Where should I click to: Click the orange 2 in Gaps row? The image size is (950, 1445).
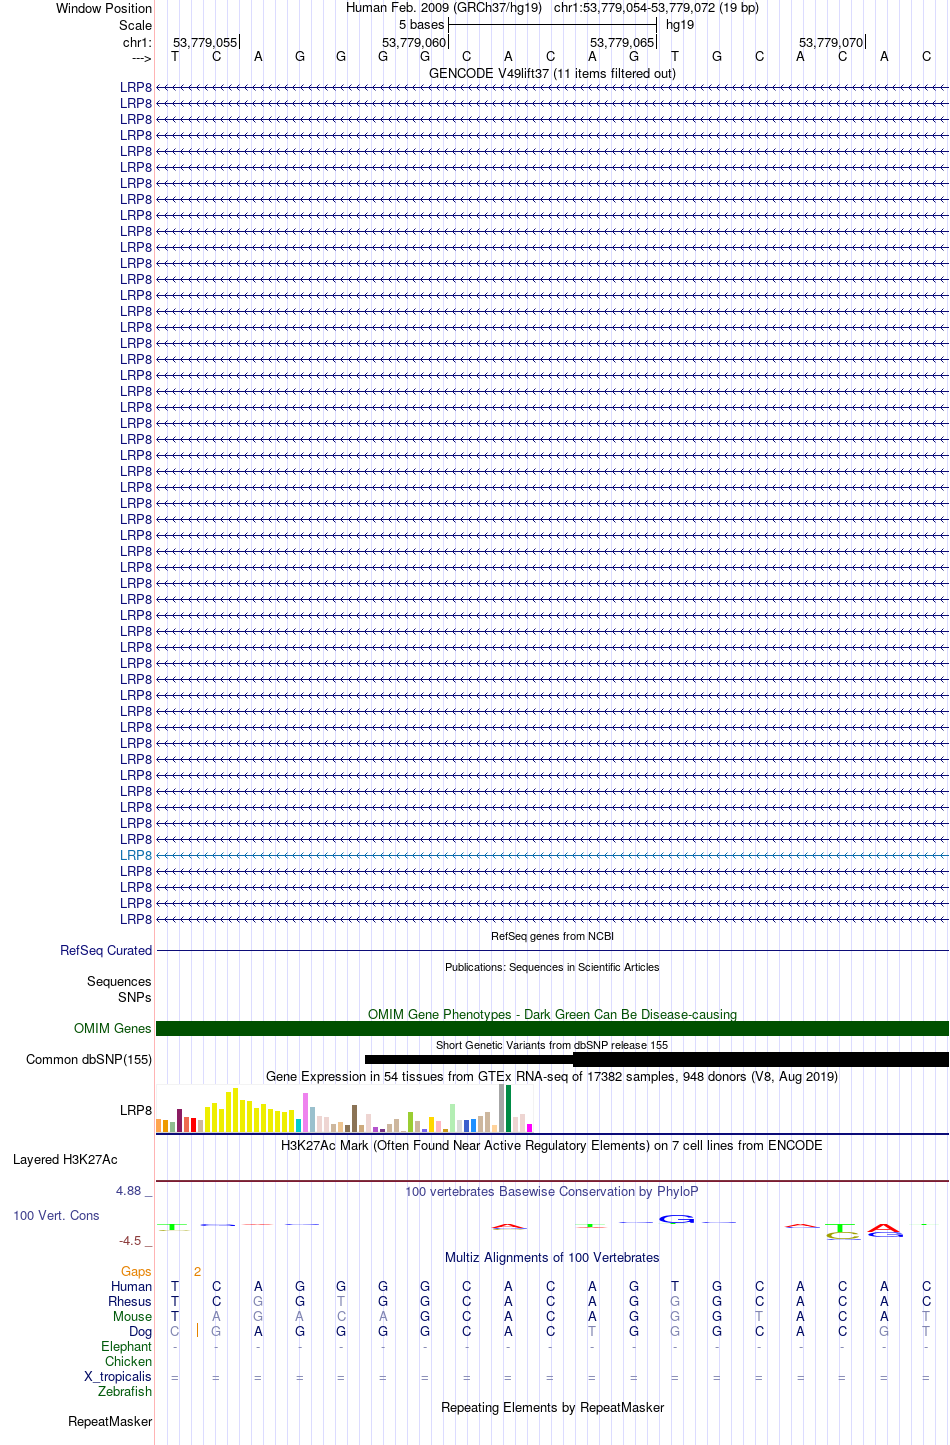point(198,1272)
